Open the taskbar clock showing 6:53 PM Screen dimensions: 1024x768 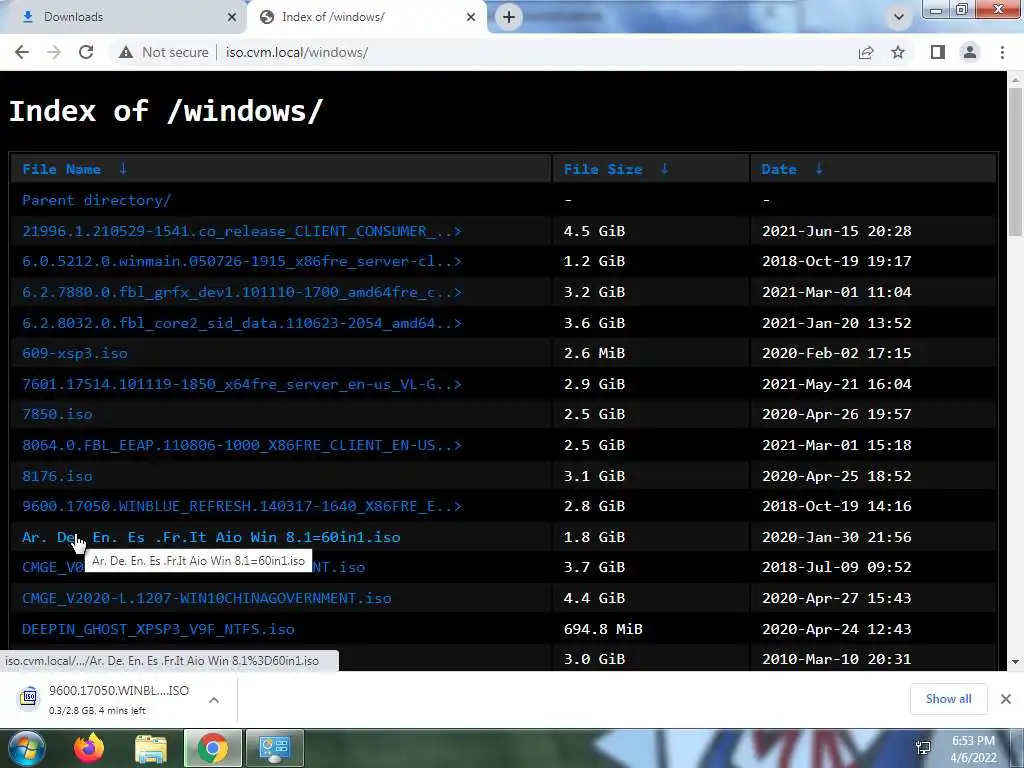click(974, 750)
